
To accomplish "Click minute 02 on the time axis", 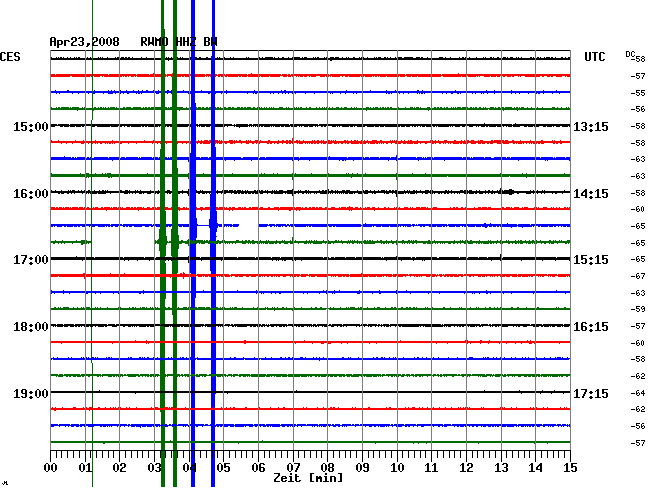I will click(119, 468).
